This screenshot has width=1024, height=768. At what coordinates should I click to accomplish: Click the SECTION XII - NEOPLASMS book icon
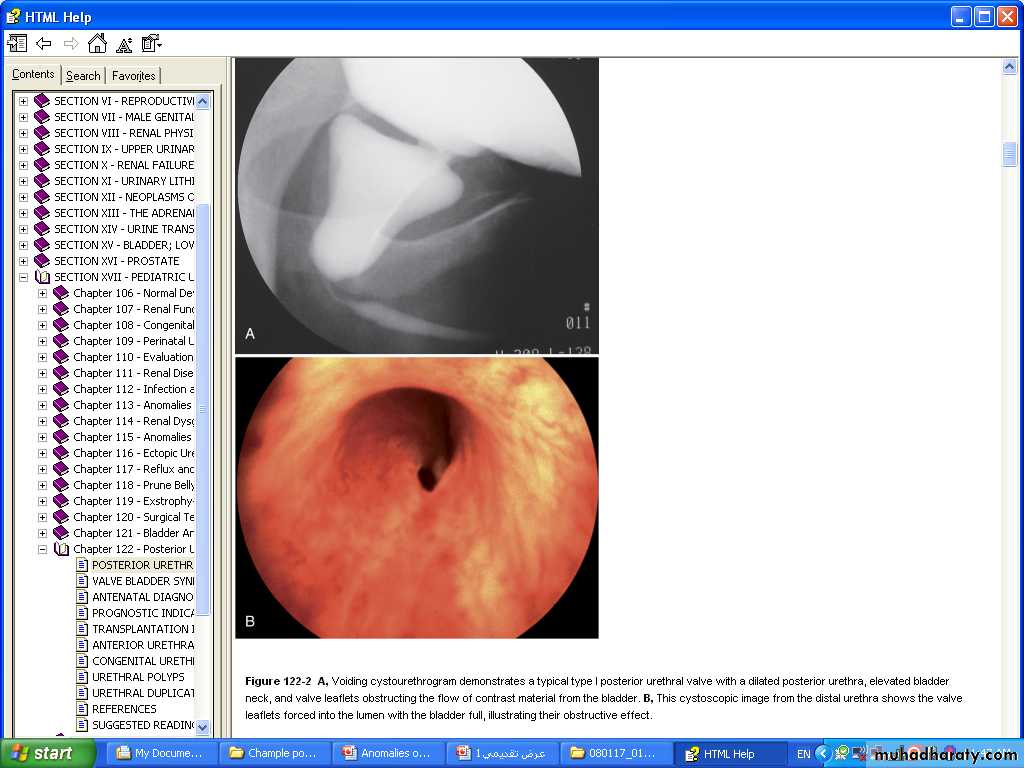[x=42, y=197]
